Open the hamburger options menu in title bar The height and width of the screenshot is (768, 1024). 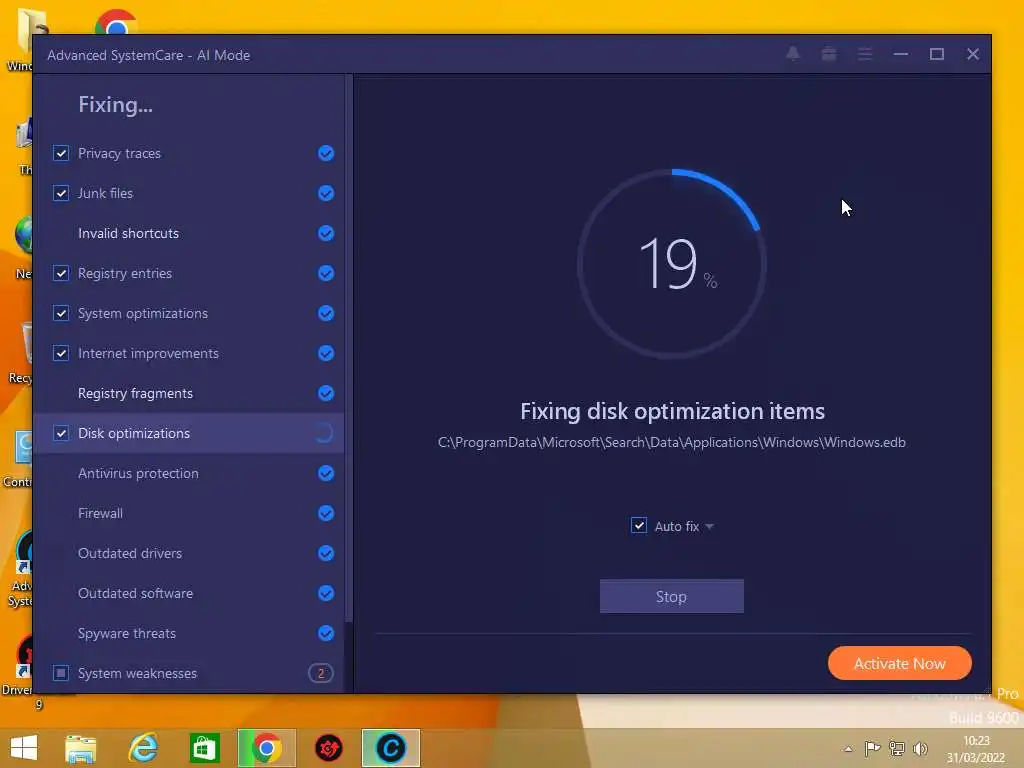pos(865,54)
